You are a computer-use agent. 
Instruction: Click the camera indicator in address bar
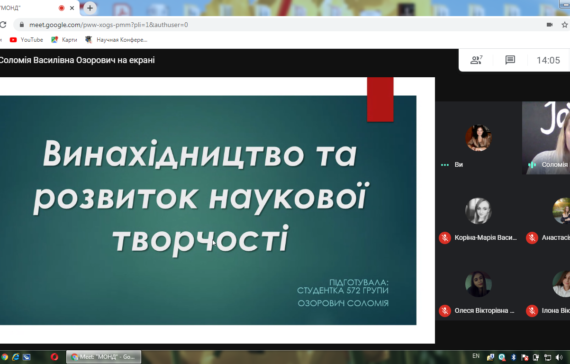point(549,25)
